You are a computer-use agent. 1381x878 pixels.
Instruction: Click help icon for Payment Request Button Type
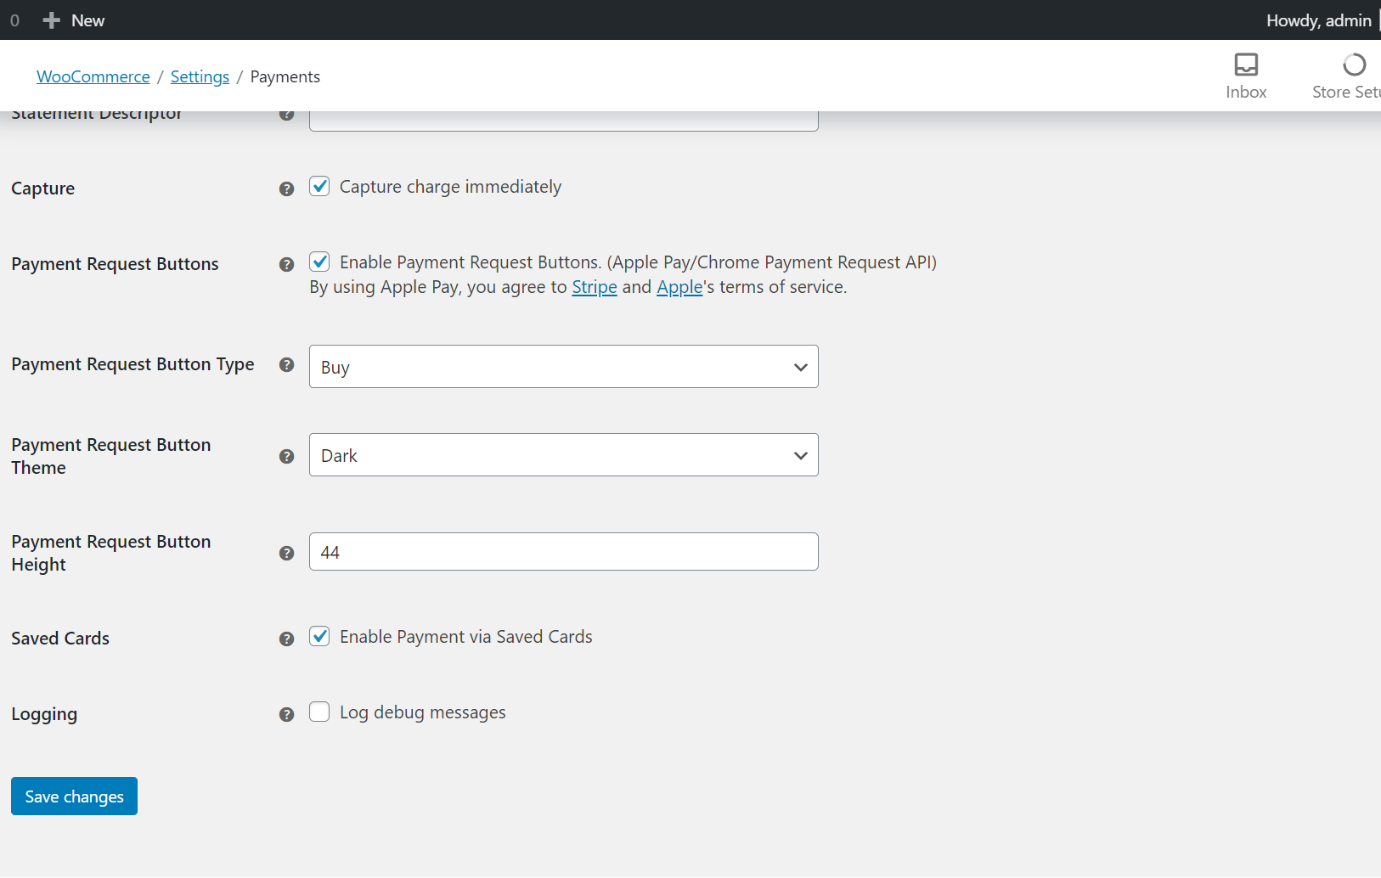tap(287, 365)
